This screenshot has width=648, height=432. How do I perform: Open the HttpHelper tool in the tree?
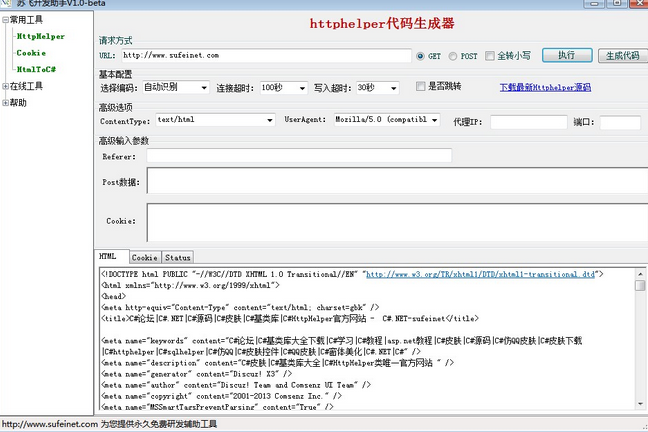pos(40,36)
